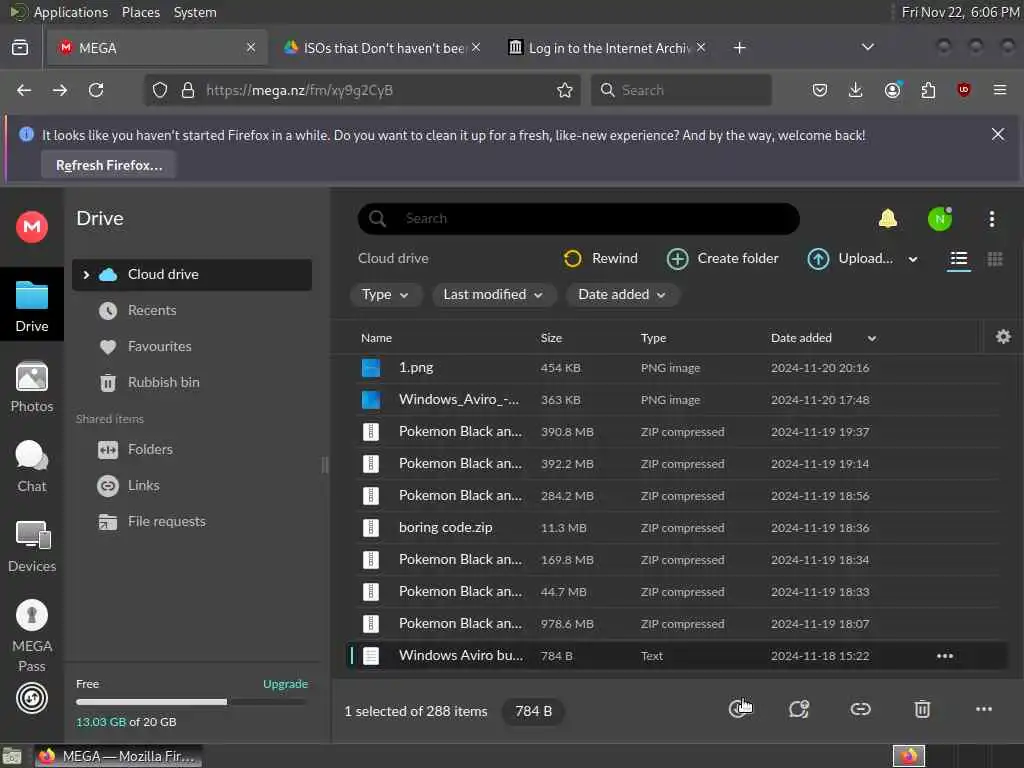Screen dimensions: 1024x768
Task: Click Rewind button
Action: click(600, 259)
